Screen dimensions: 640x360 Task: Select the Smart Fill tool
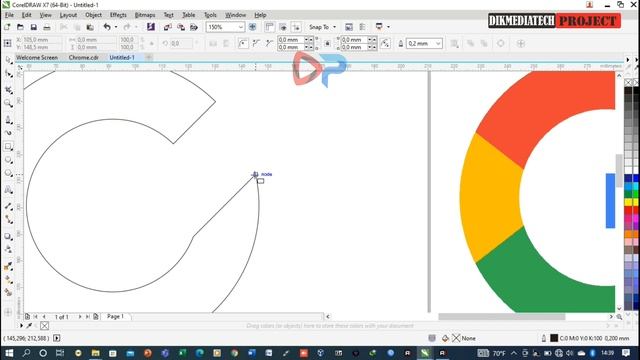(8, 293)
